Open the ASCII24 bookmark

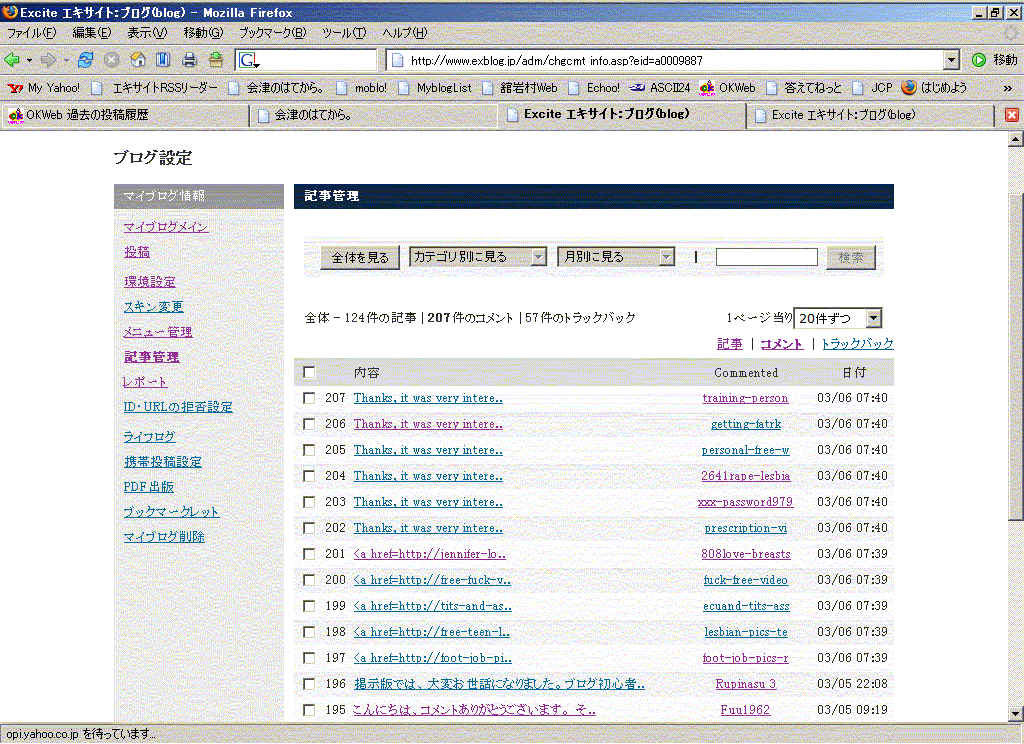click(x=660, y=88)
